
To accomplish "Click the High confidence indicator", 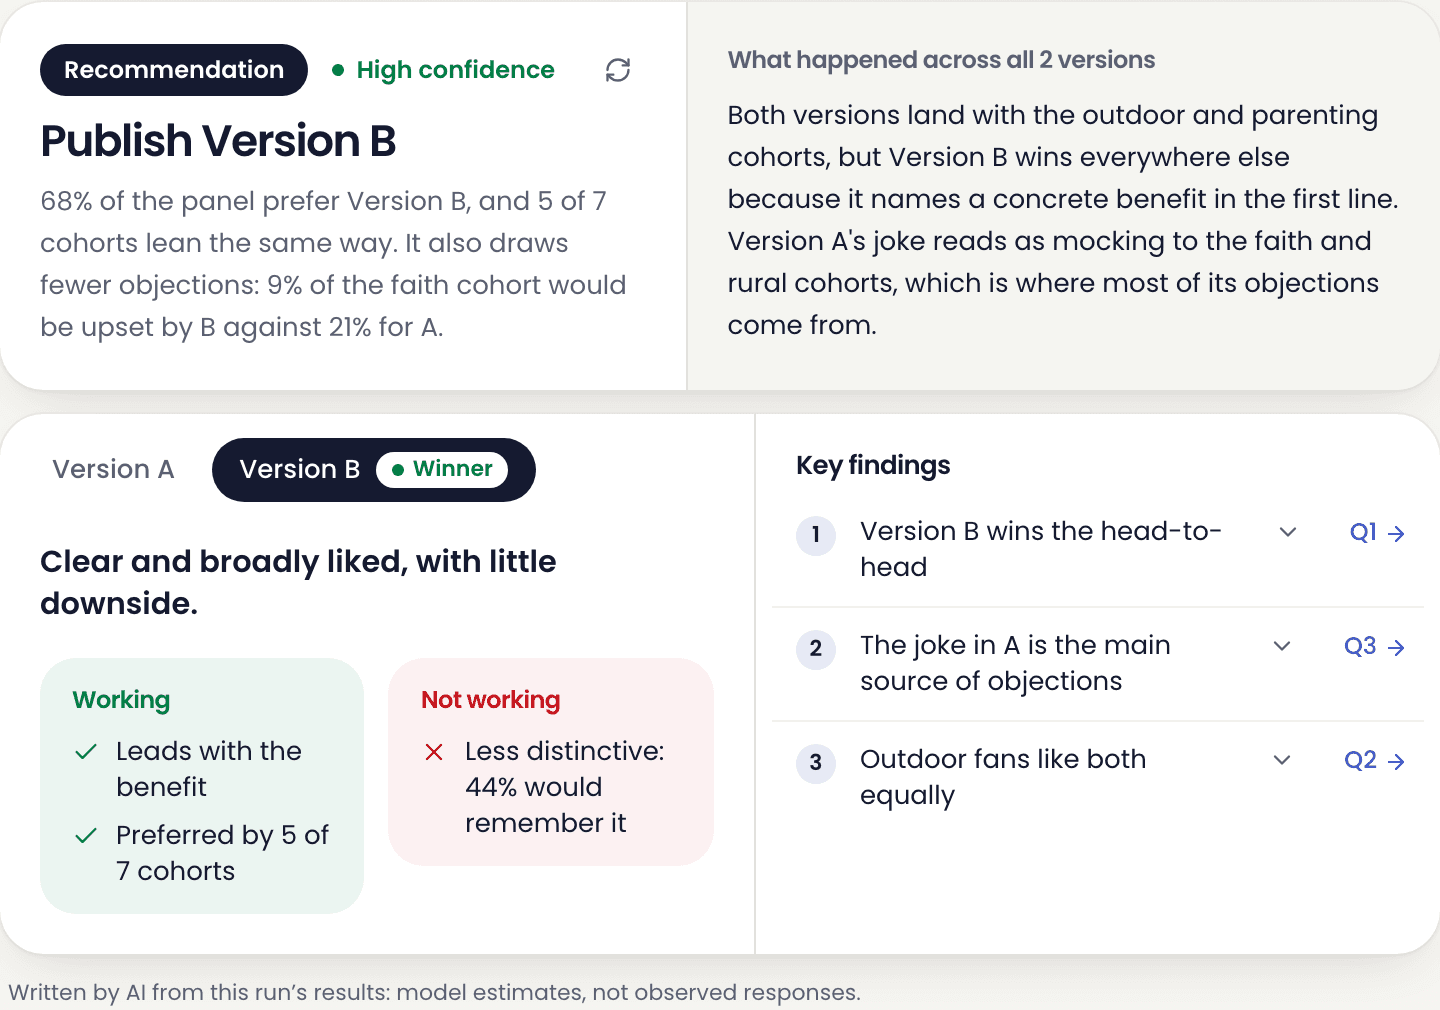I will pyautogui.click(x=443, y=70).
